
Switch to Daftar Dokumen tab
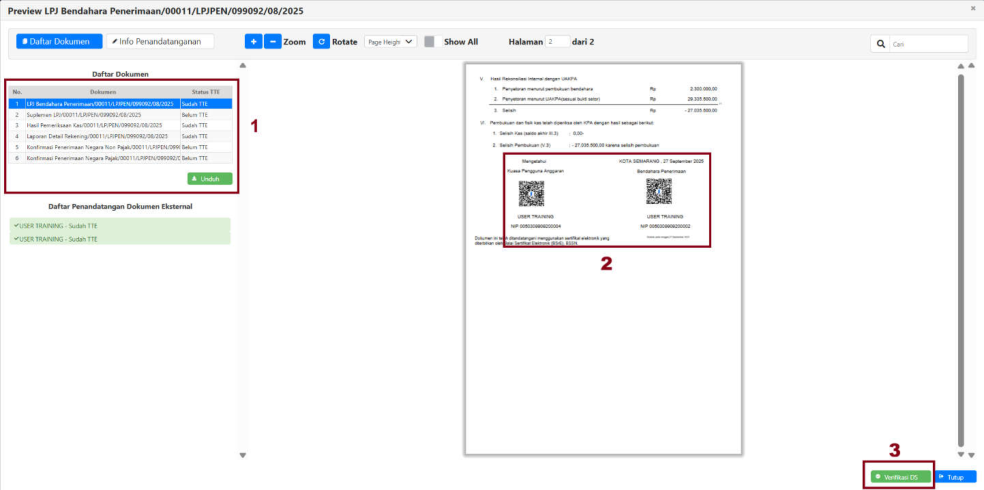[x=59, y=42]
